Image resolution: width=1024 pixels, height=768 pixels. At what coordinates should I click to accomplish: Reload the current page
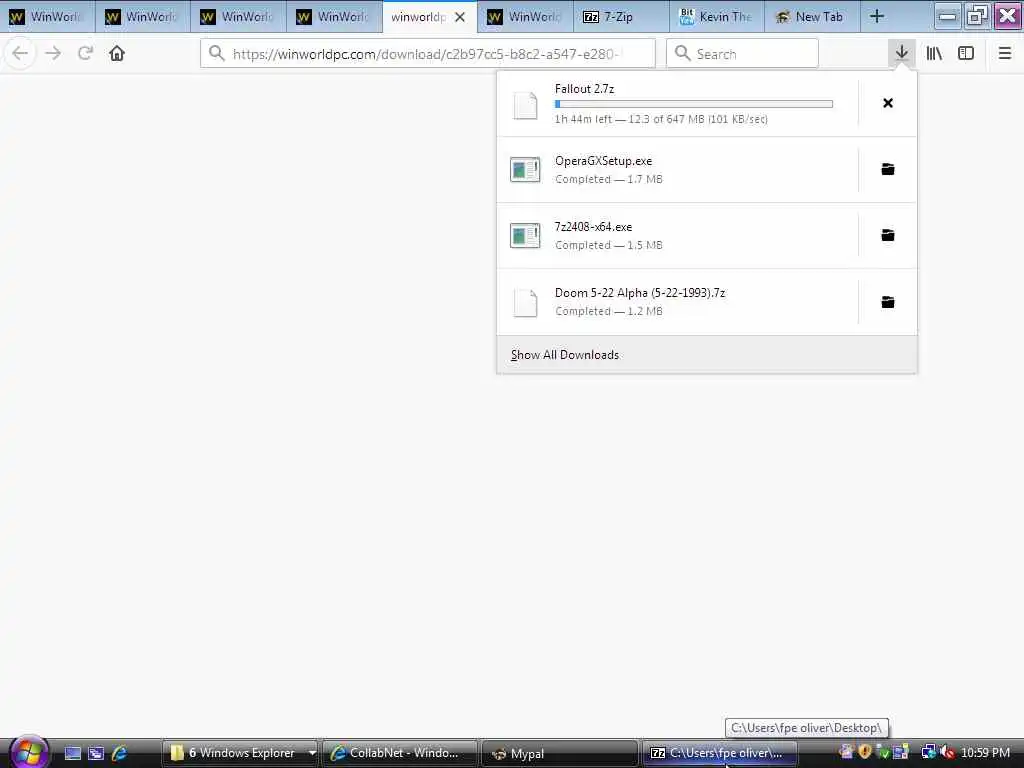click(85, 54)
